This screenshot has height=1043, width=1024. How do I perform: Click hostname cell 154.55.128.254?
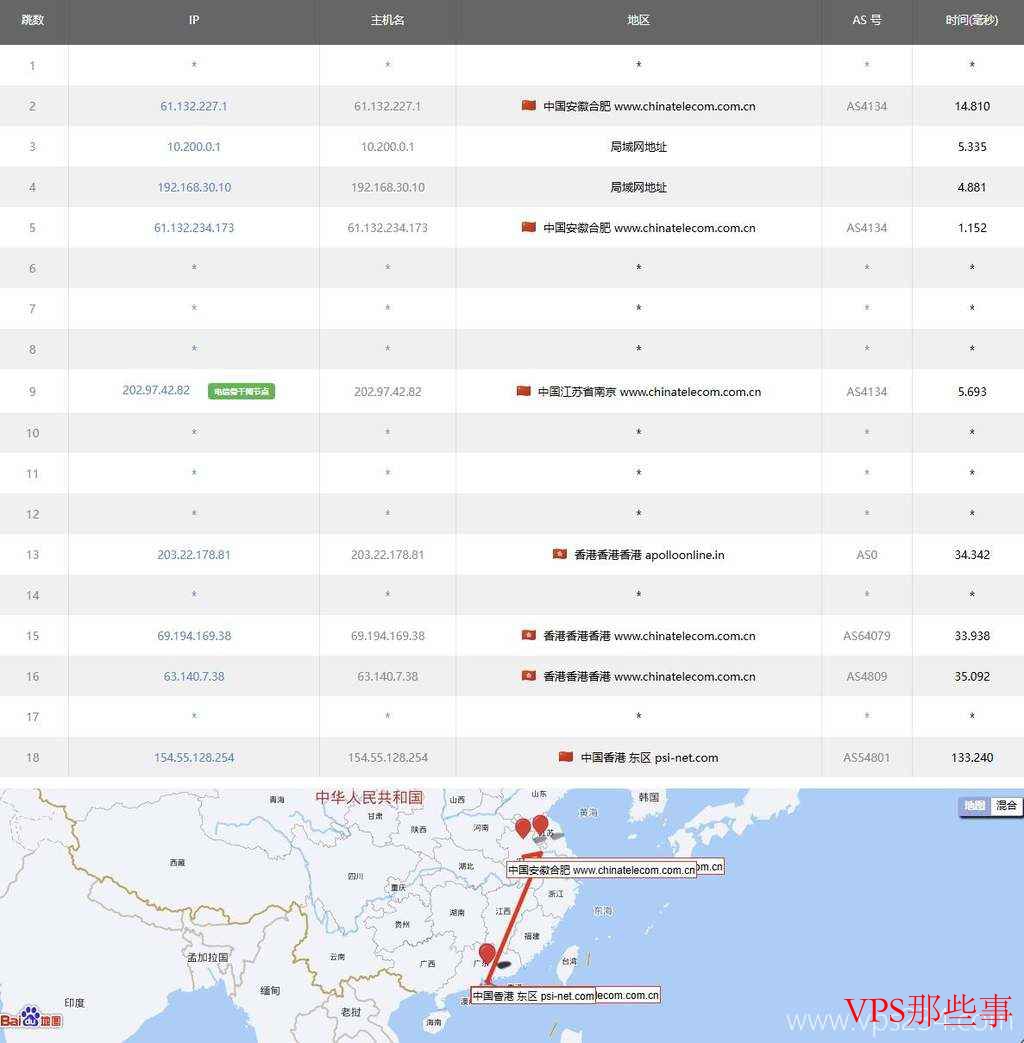point(387,758)
